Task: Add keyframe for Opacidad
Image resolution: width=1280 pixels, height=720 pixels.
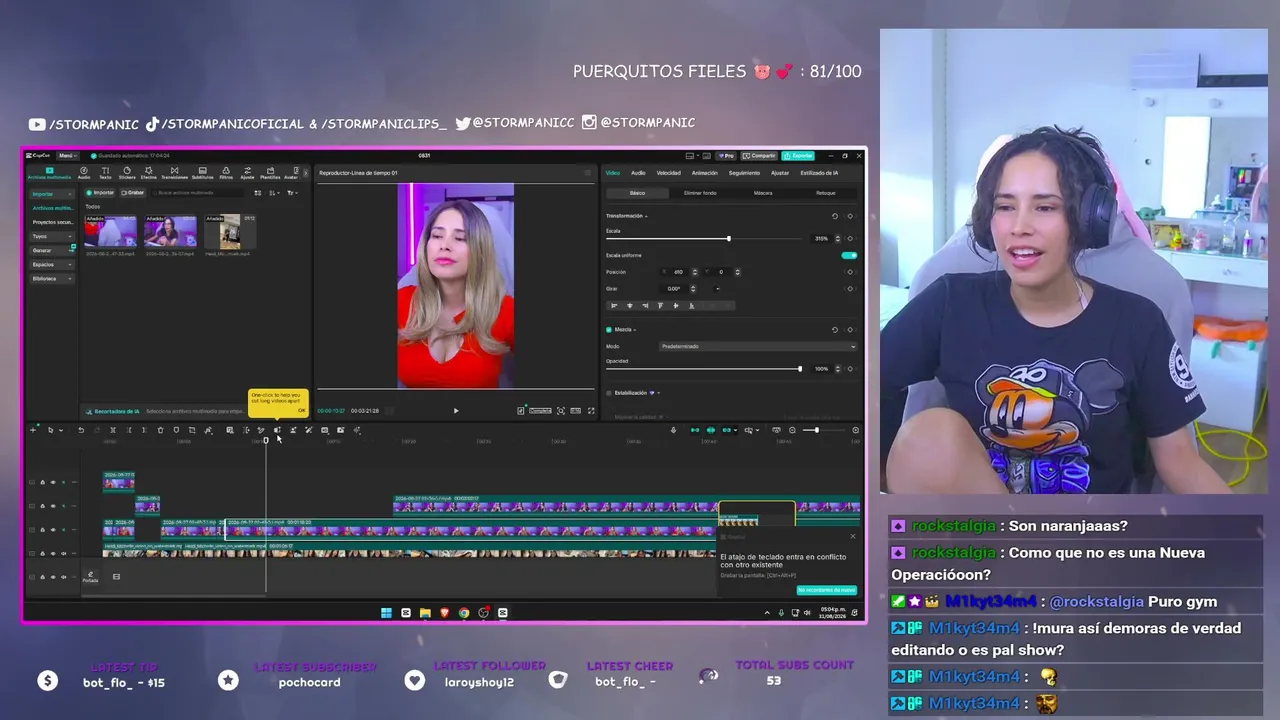Action: [x=850, y=369]
